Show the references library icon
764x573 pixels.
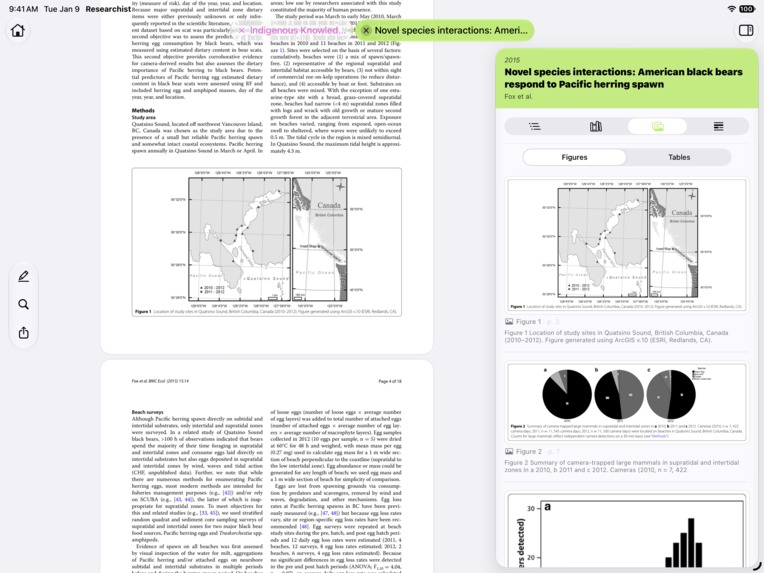[596, 127]
